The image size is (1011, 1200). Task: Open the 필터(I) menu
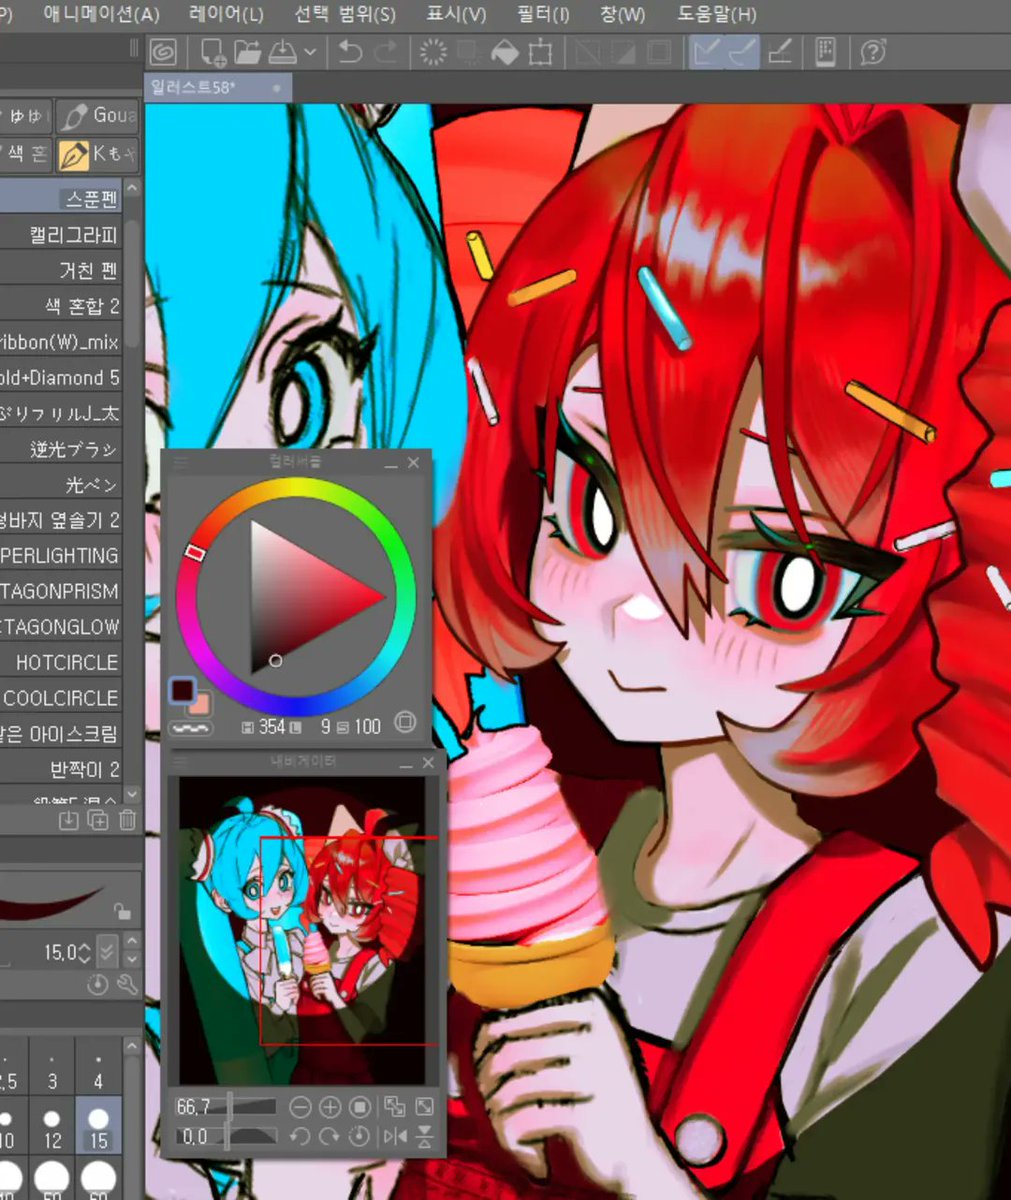pos(543,14)
